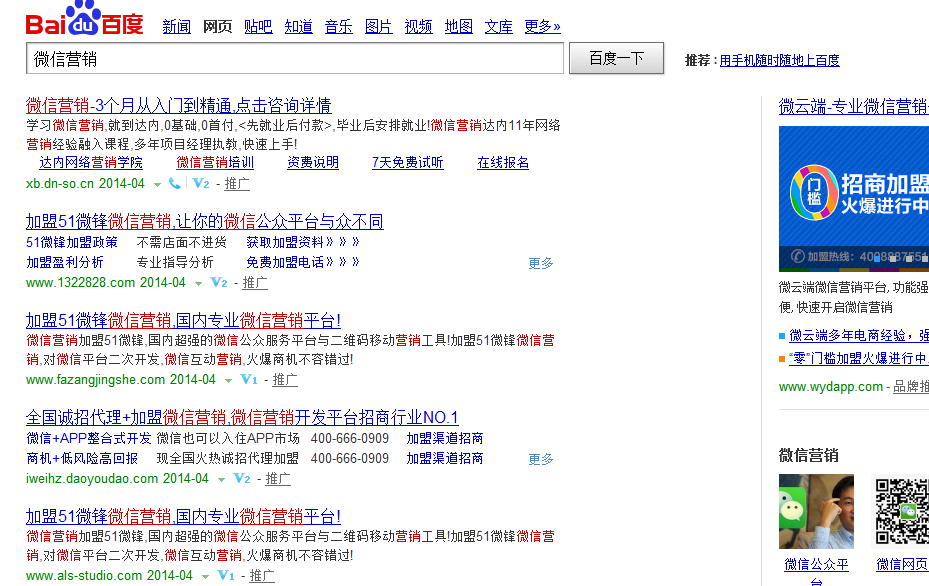Switch to the 图片 tab
Viewport: 929px width, 586px height.
(379, 27)
